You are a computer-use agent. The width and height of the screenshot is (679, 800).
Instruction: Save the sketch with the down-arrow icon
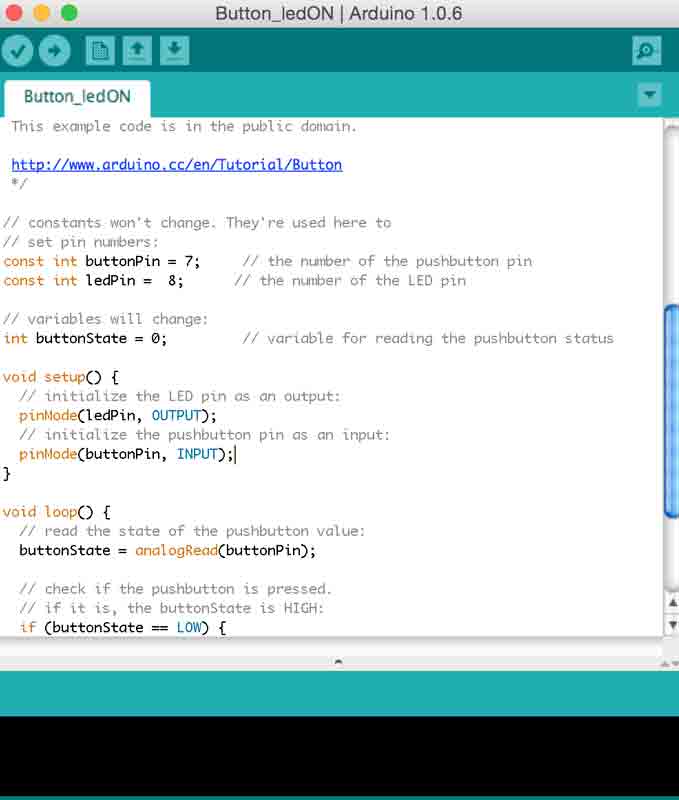(x=174, y=51)
